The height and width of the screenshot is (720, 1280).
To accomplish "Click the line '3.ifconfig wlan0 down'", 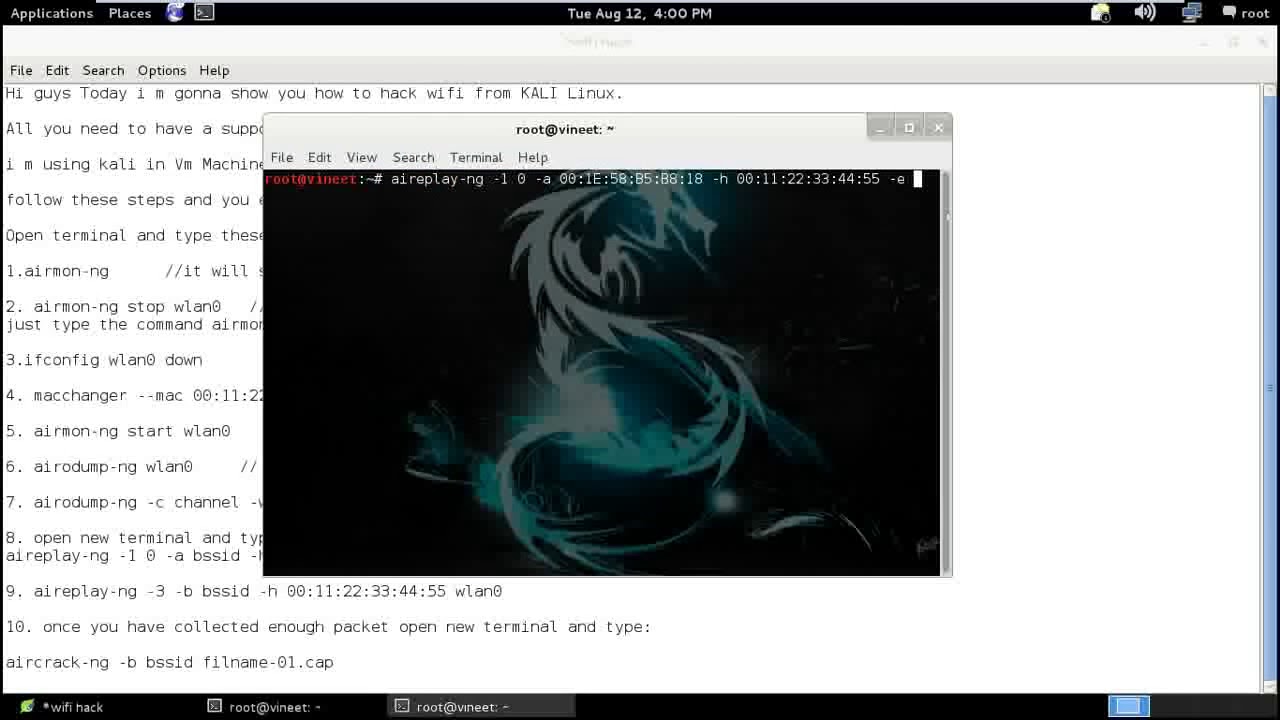I will 104,360.
